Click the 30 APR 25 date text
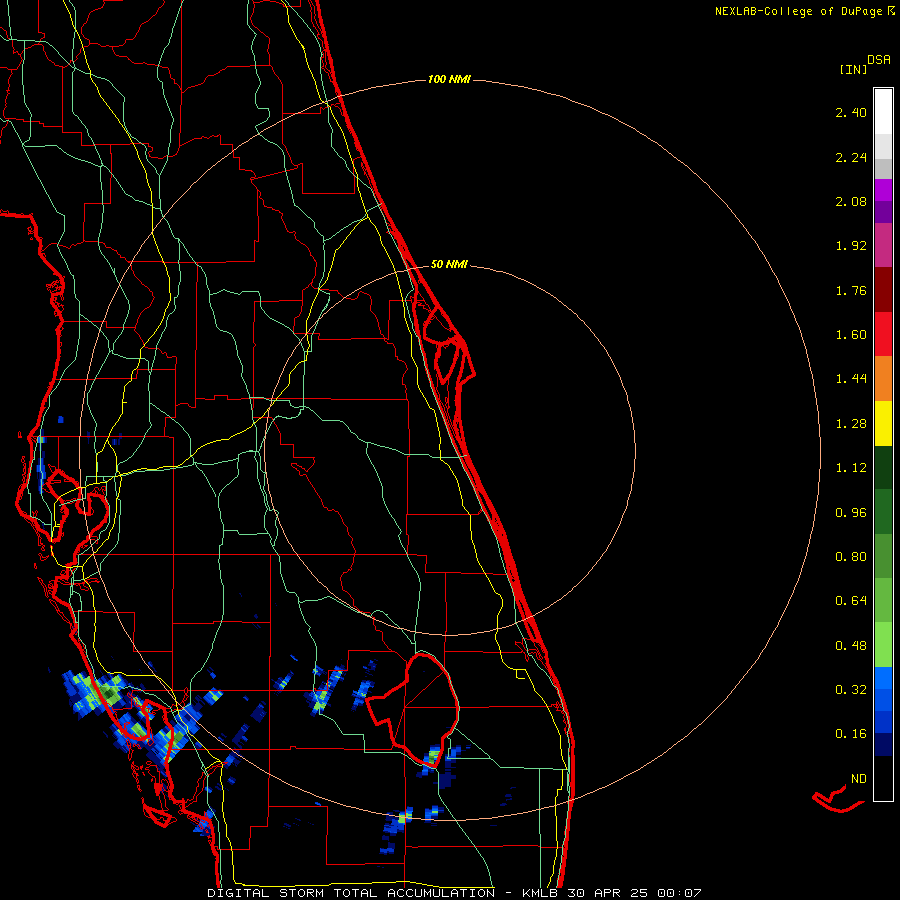Image resolution: width=900 pixels, height=900 pixels. coord(607,893)
